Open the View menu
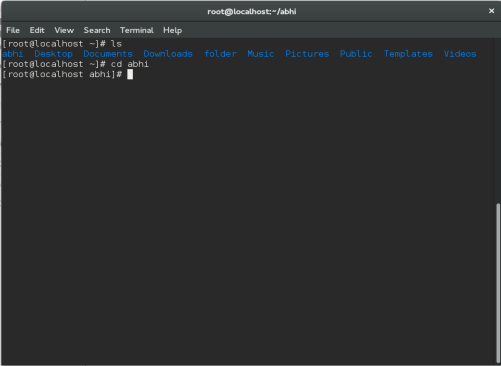The image size is (501, 366). pyautogui.click(x=64, y=30)
